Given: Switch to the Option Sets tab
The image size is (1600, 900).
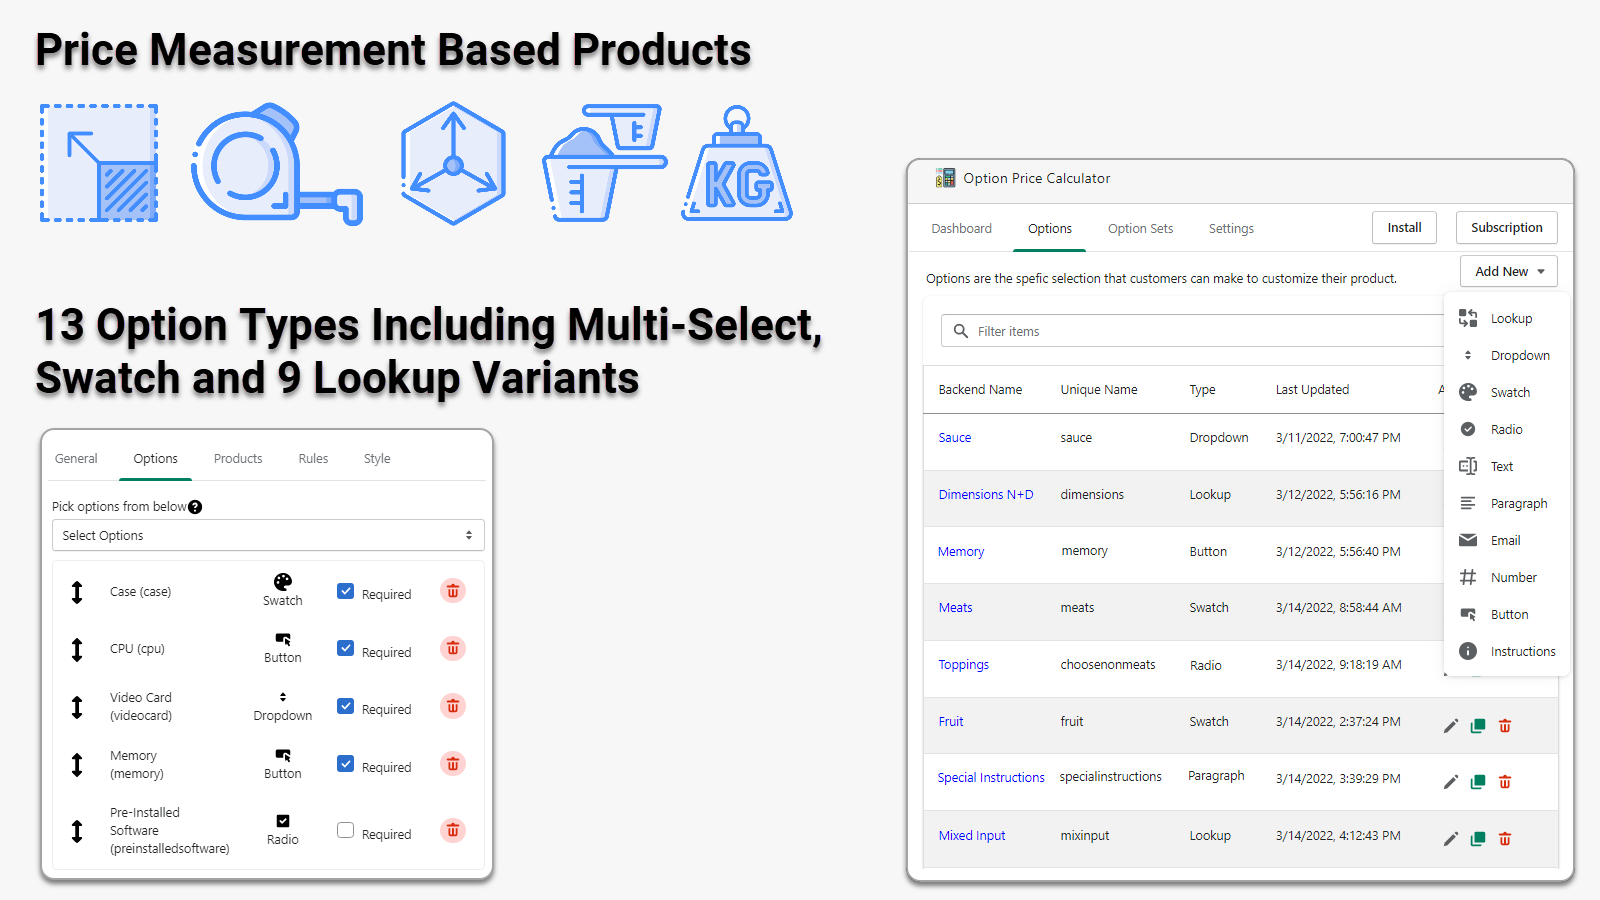Looking at the screenshot, I should coord(1140,229).
